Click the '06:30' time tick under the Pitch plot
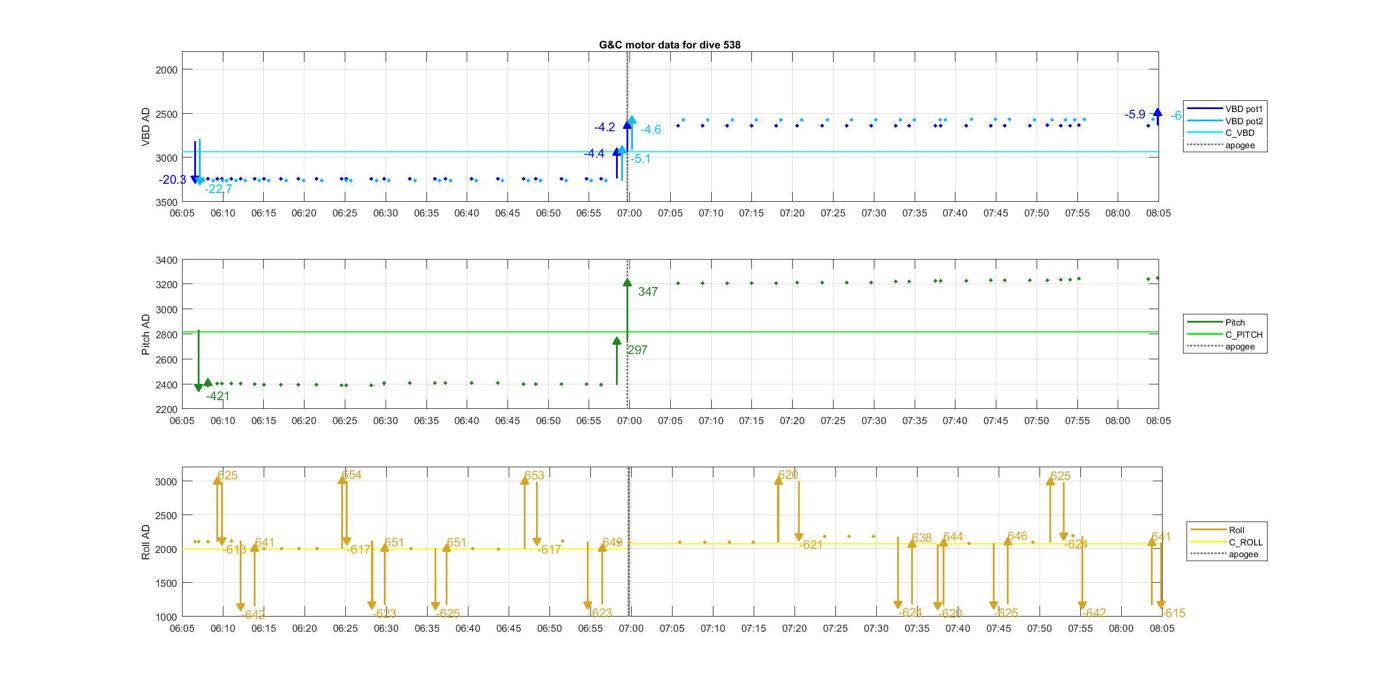 [386, 421]
